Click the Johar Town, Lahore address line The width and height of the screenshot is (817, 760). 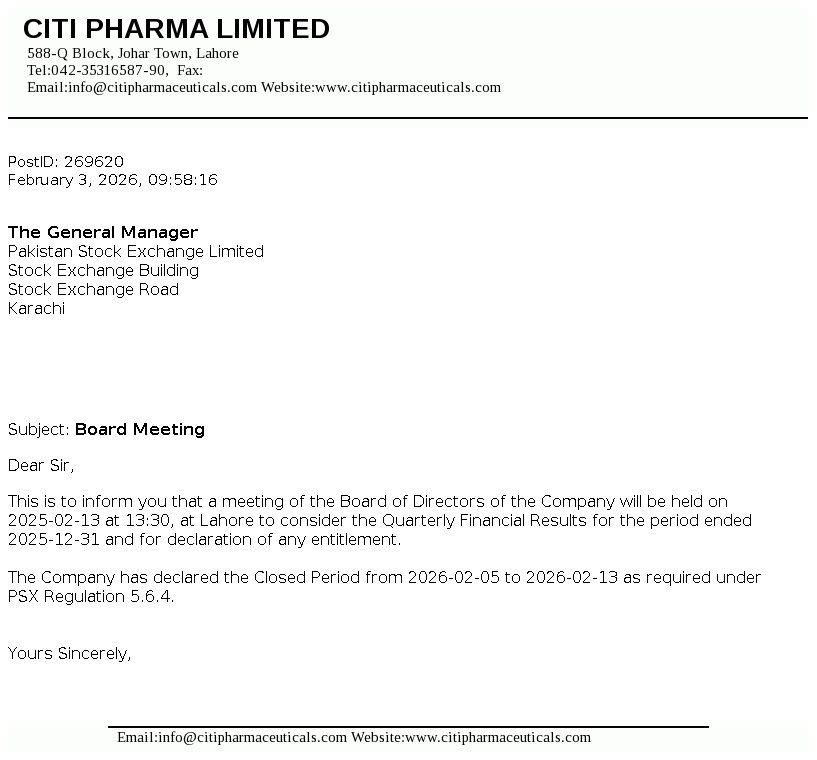[133, 53]
